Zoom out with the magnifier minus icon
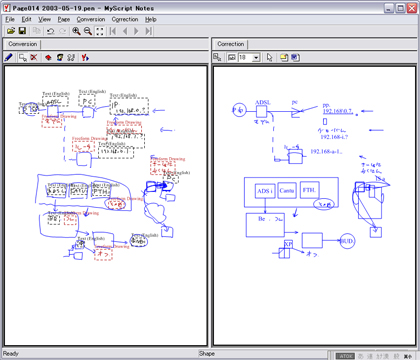Viewport: 420px width, 360px height. pos(88,31)
